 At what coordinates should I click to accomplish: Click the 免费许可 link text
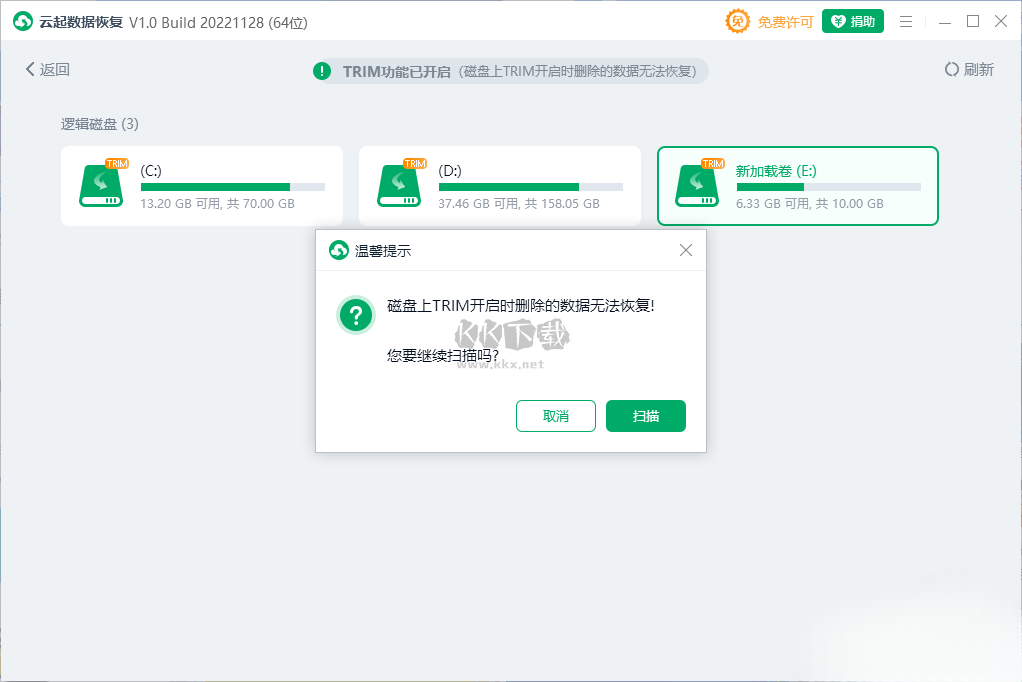coord(785,22)
